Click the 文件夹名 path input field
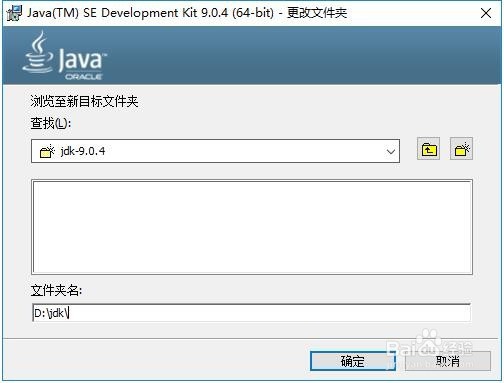The width and height of the screenshot is (504, 383). pyautogui.click(x=252, y=313)
